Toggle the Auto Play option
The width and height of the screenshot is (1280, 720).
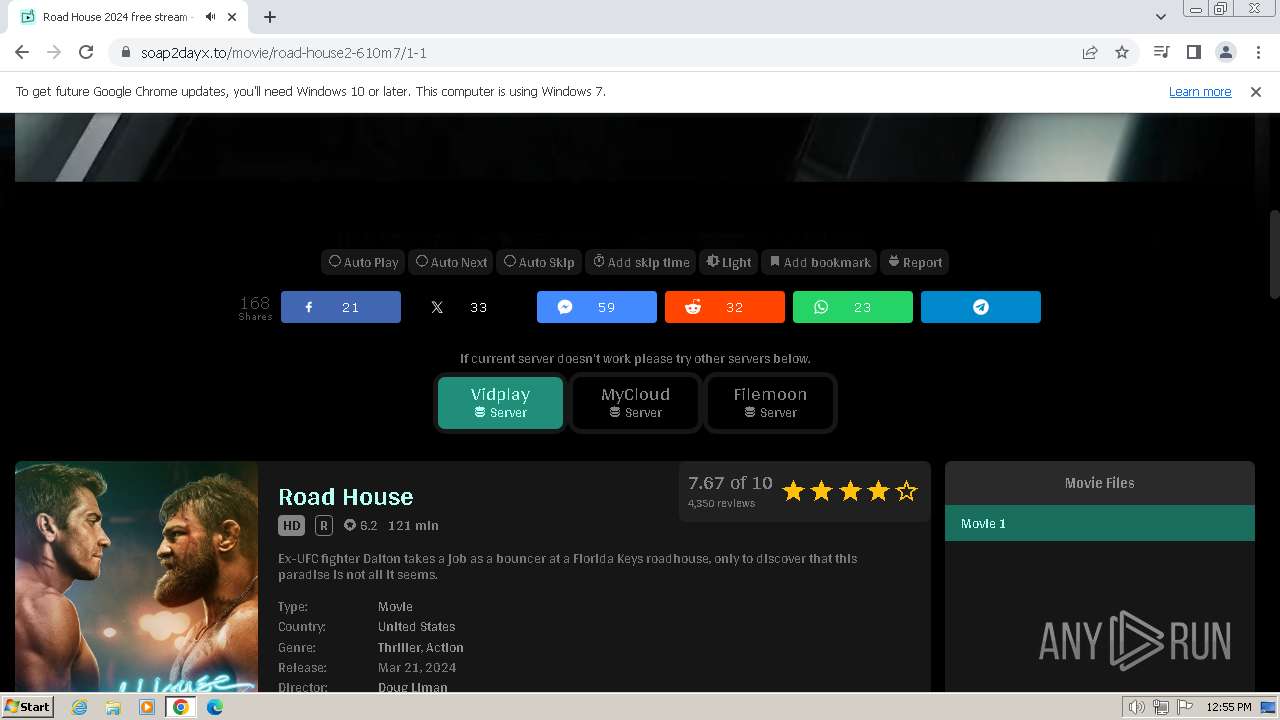coord(364,262)
